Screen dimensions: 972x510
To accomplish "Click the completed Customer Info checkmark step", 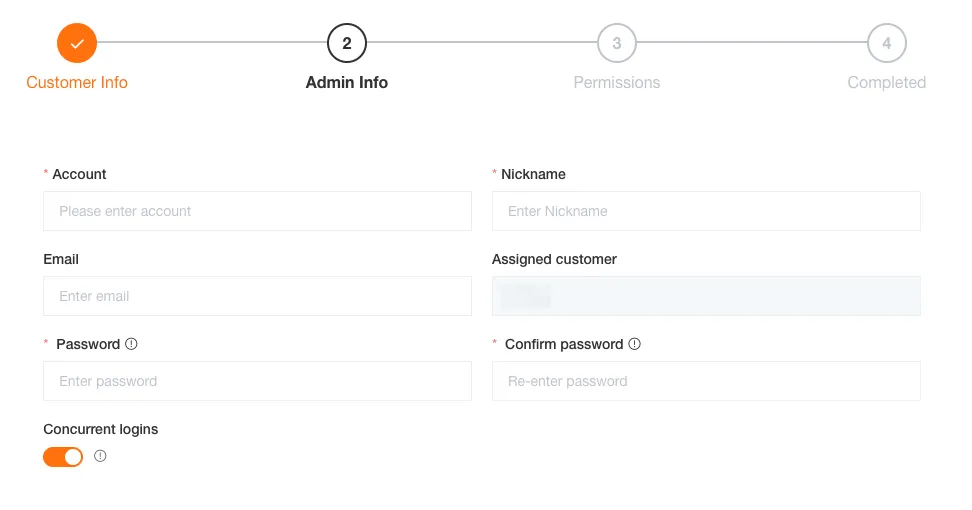I will click(77, 43).
